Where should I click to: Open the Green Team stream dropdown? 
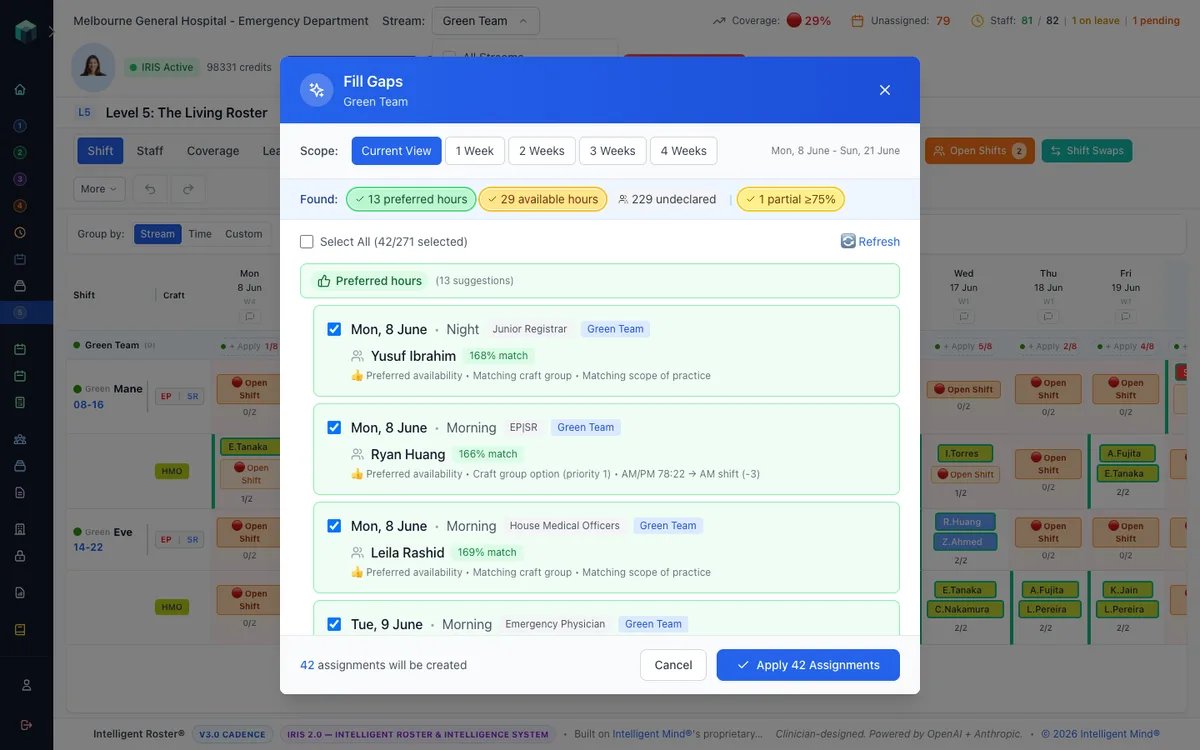coord(486,21)
